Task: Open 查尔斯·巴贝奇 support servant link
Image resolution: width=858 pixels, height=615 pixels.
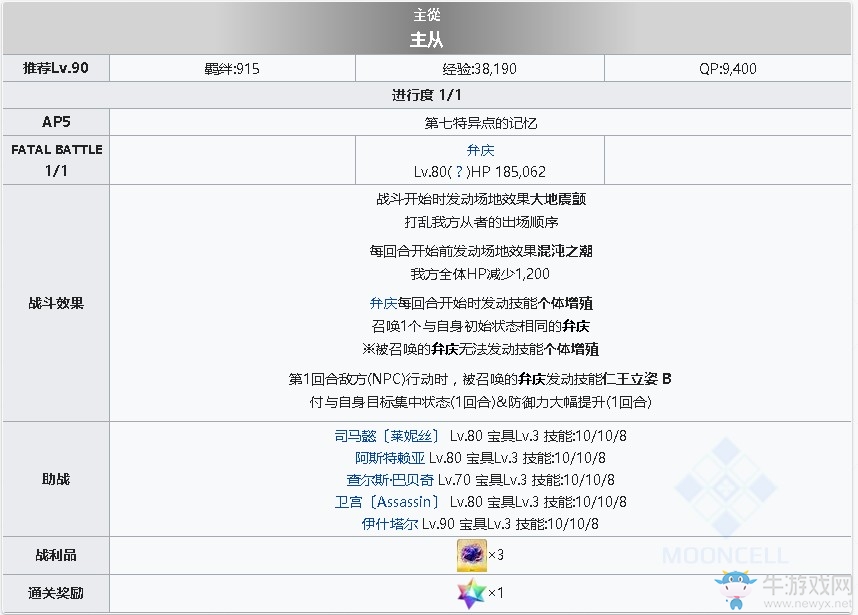Action: coord(390,480)
